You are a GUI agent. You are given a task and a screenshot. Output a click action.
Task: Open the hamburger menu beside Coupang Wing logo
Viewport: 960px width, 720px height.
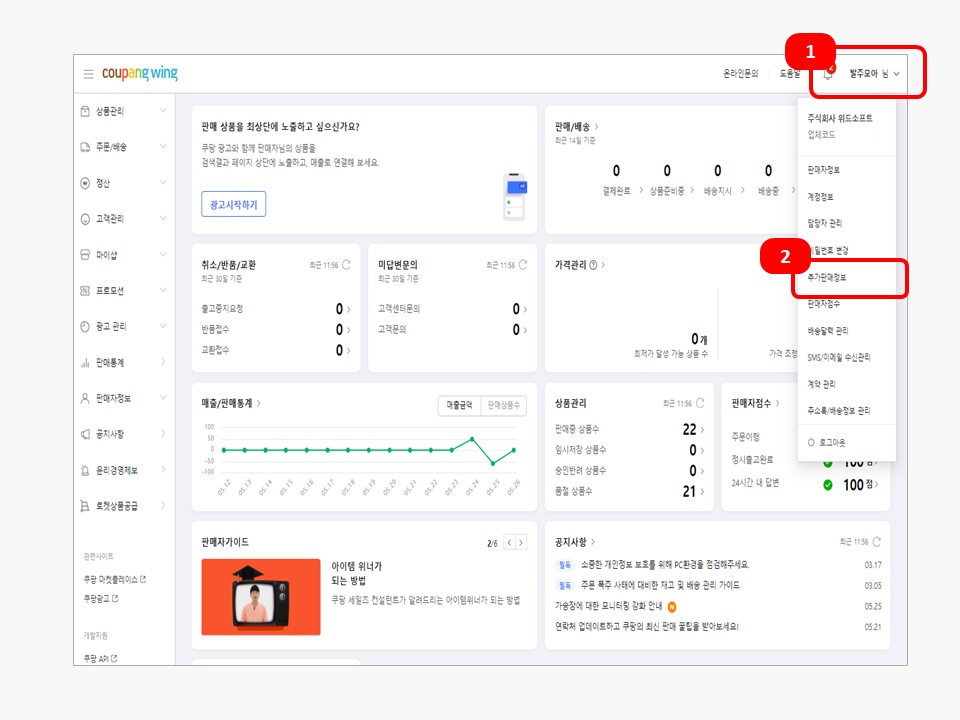pos(88,74)
